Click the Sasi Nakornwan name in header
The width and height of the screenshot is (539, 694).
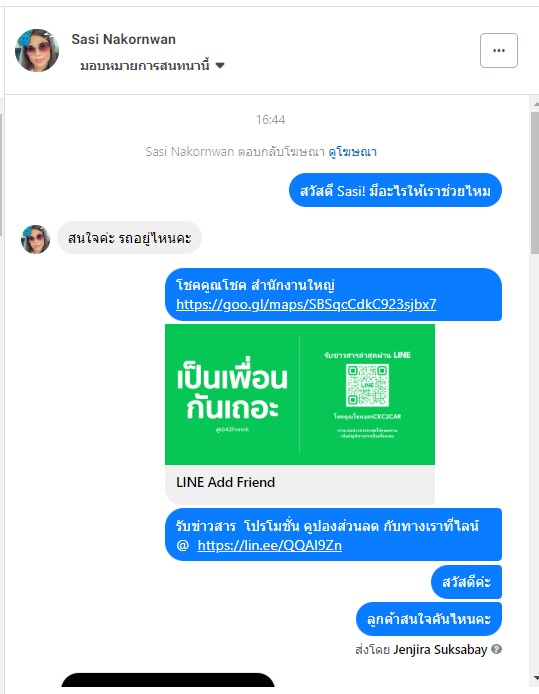point(123,39)
